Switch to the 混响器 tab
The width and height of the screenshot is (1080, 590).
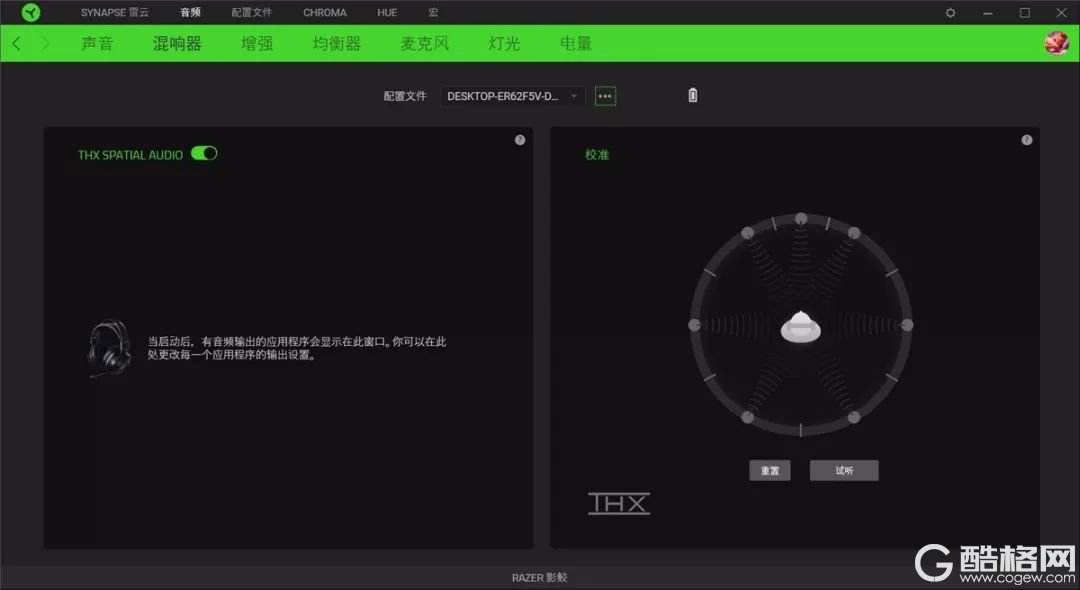coord(177,43)
